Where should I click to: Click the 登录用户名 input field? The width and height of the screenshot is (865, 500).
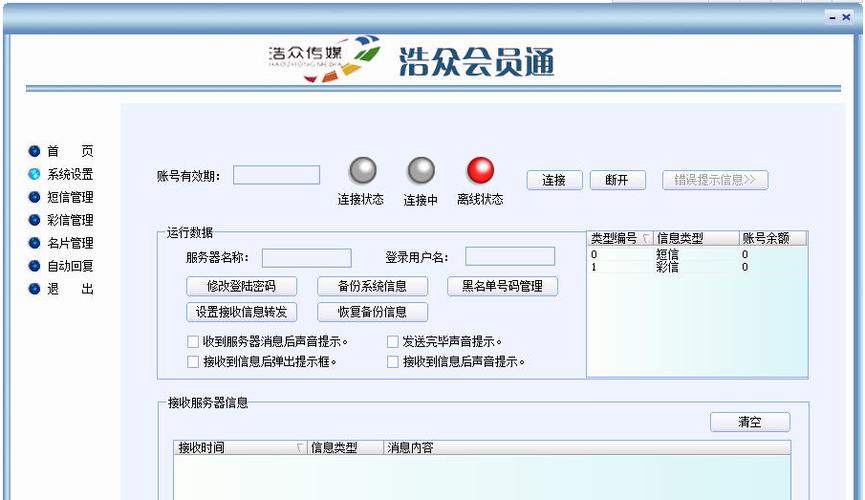(x=510, y=256)
